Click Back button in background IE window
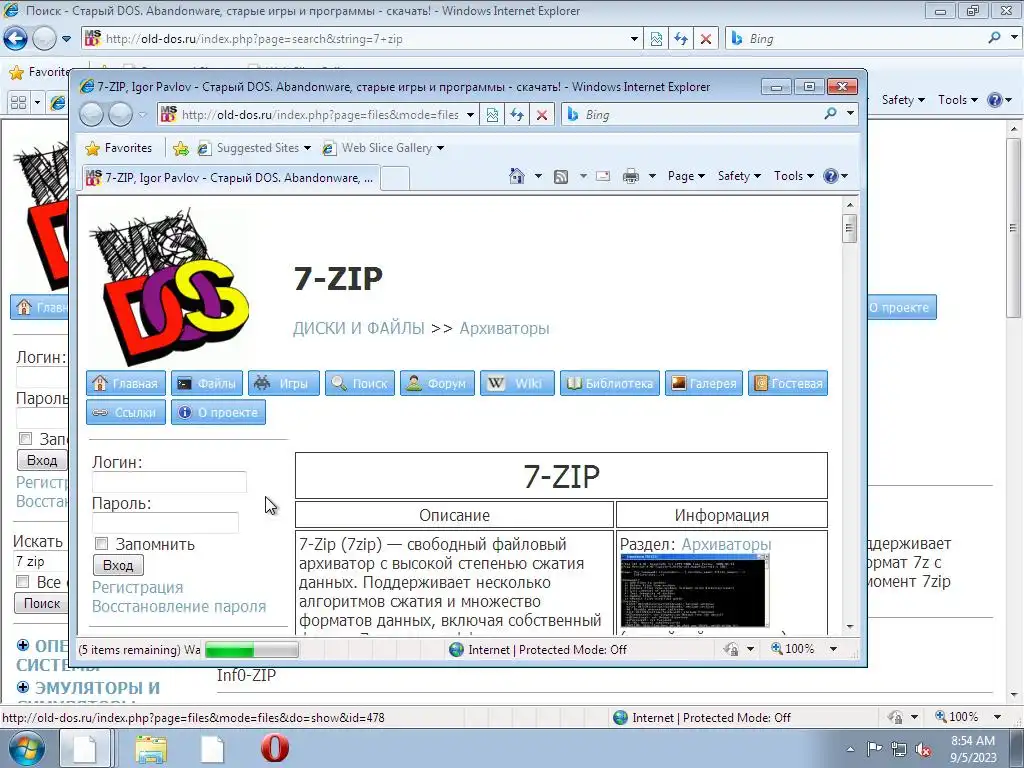Viewport: 1024px width, 768px height. 16,39
